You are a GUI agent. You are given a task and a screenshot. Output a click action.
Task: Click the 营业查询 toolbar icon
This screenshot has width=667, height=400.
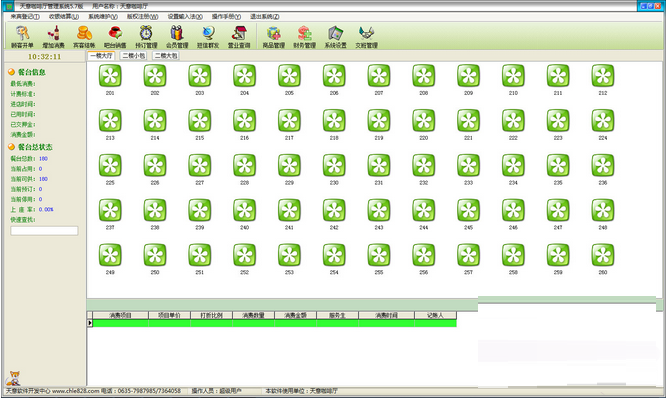(x=239, y=38)
